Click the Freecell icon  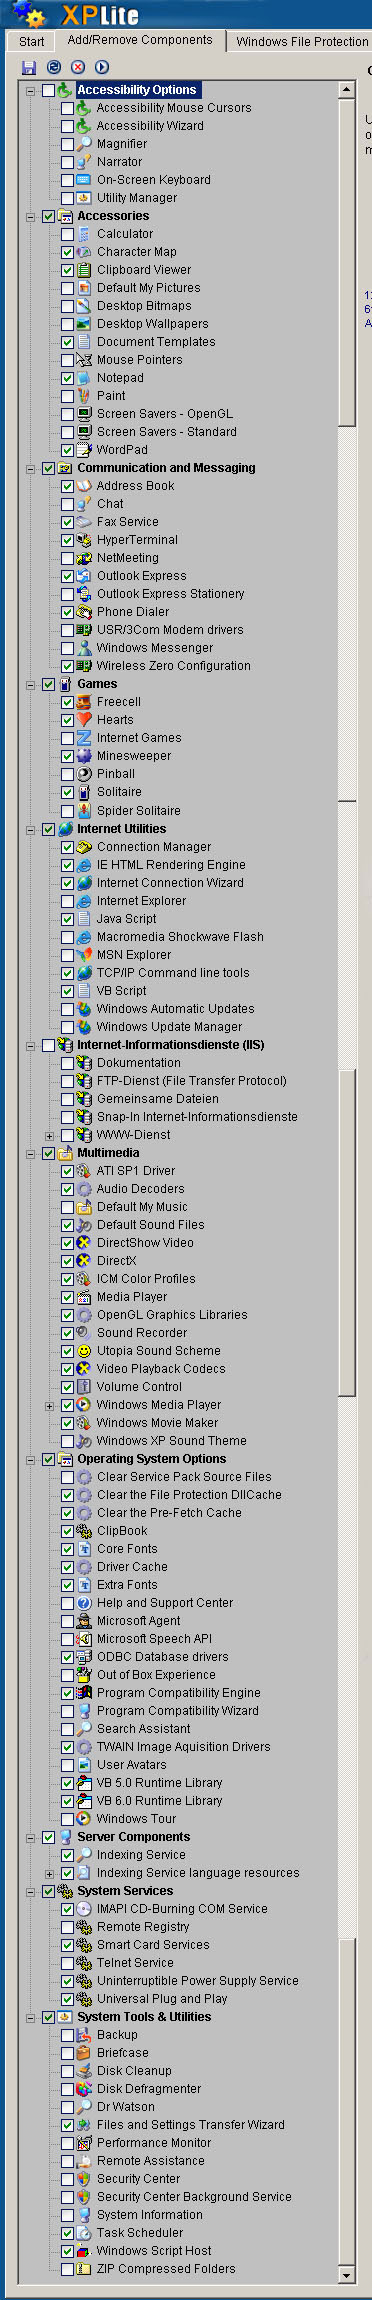coord(85,702)
